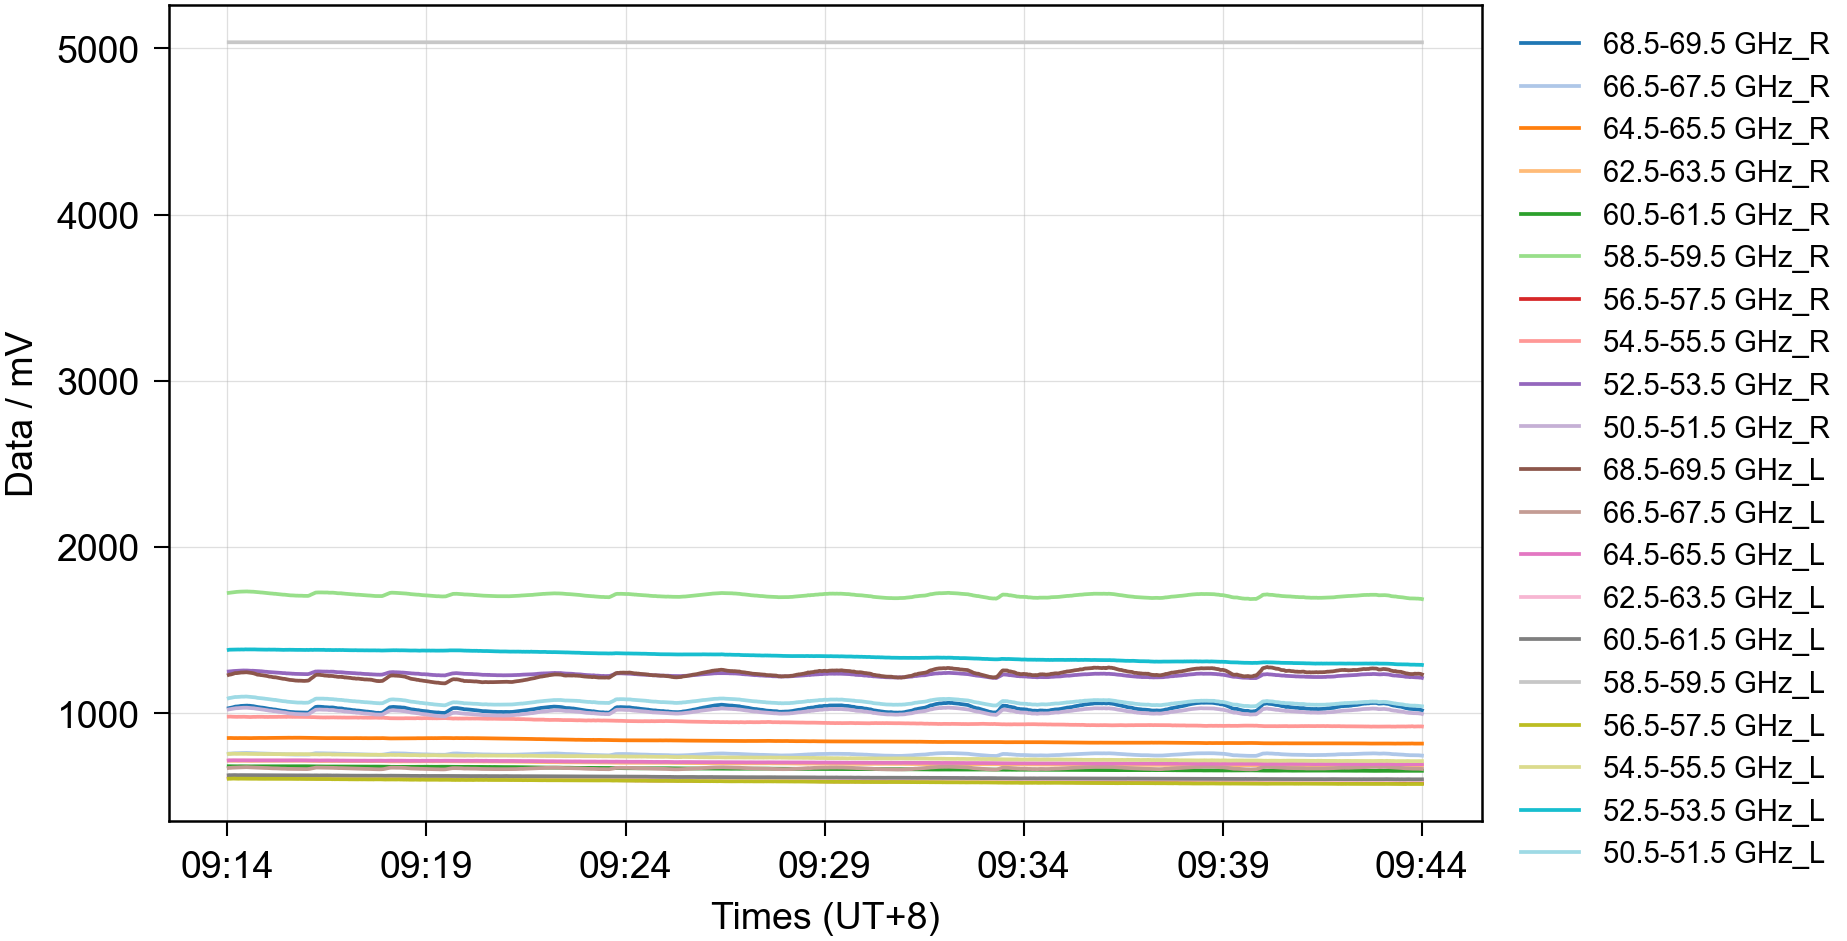
Task: Click the 2000 y-axis tick label
Action: 98,548
